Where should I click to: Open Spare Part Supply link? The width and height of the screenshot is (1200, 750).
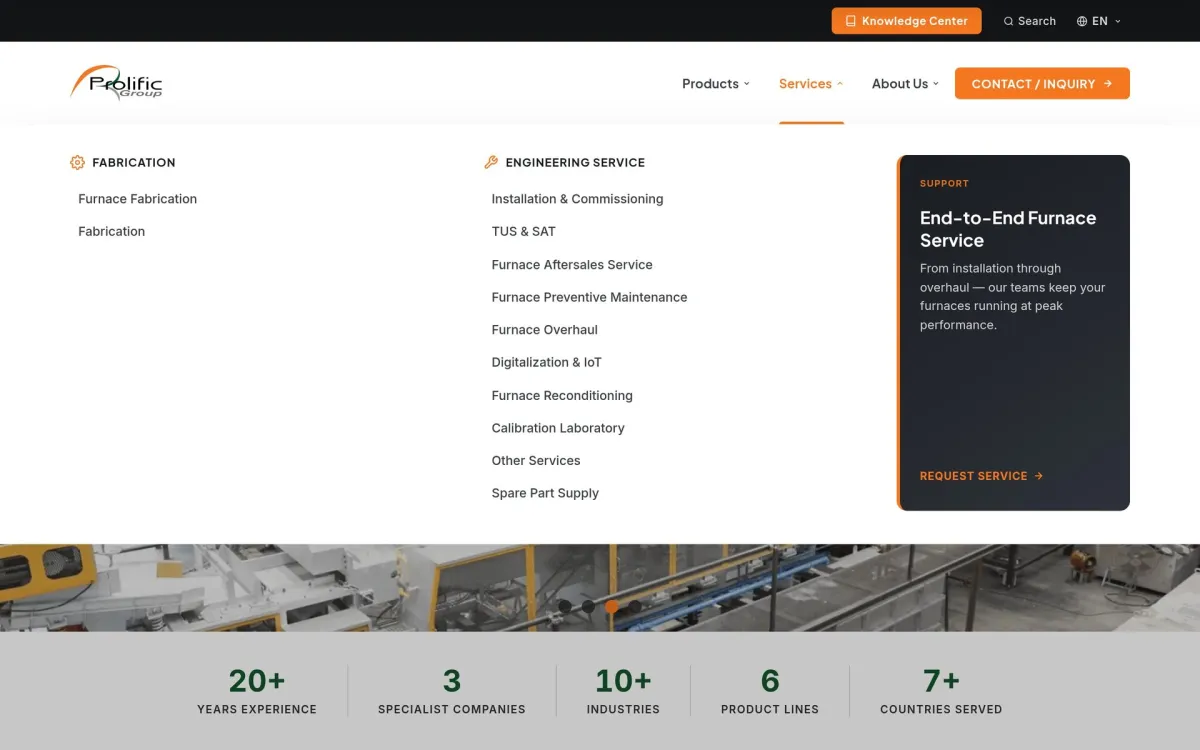[545, 493]
